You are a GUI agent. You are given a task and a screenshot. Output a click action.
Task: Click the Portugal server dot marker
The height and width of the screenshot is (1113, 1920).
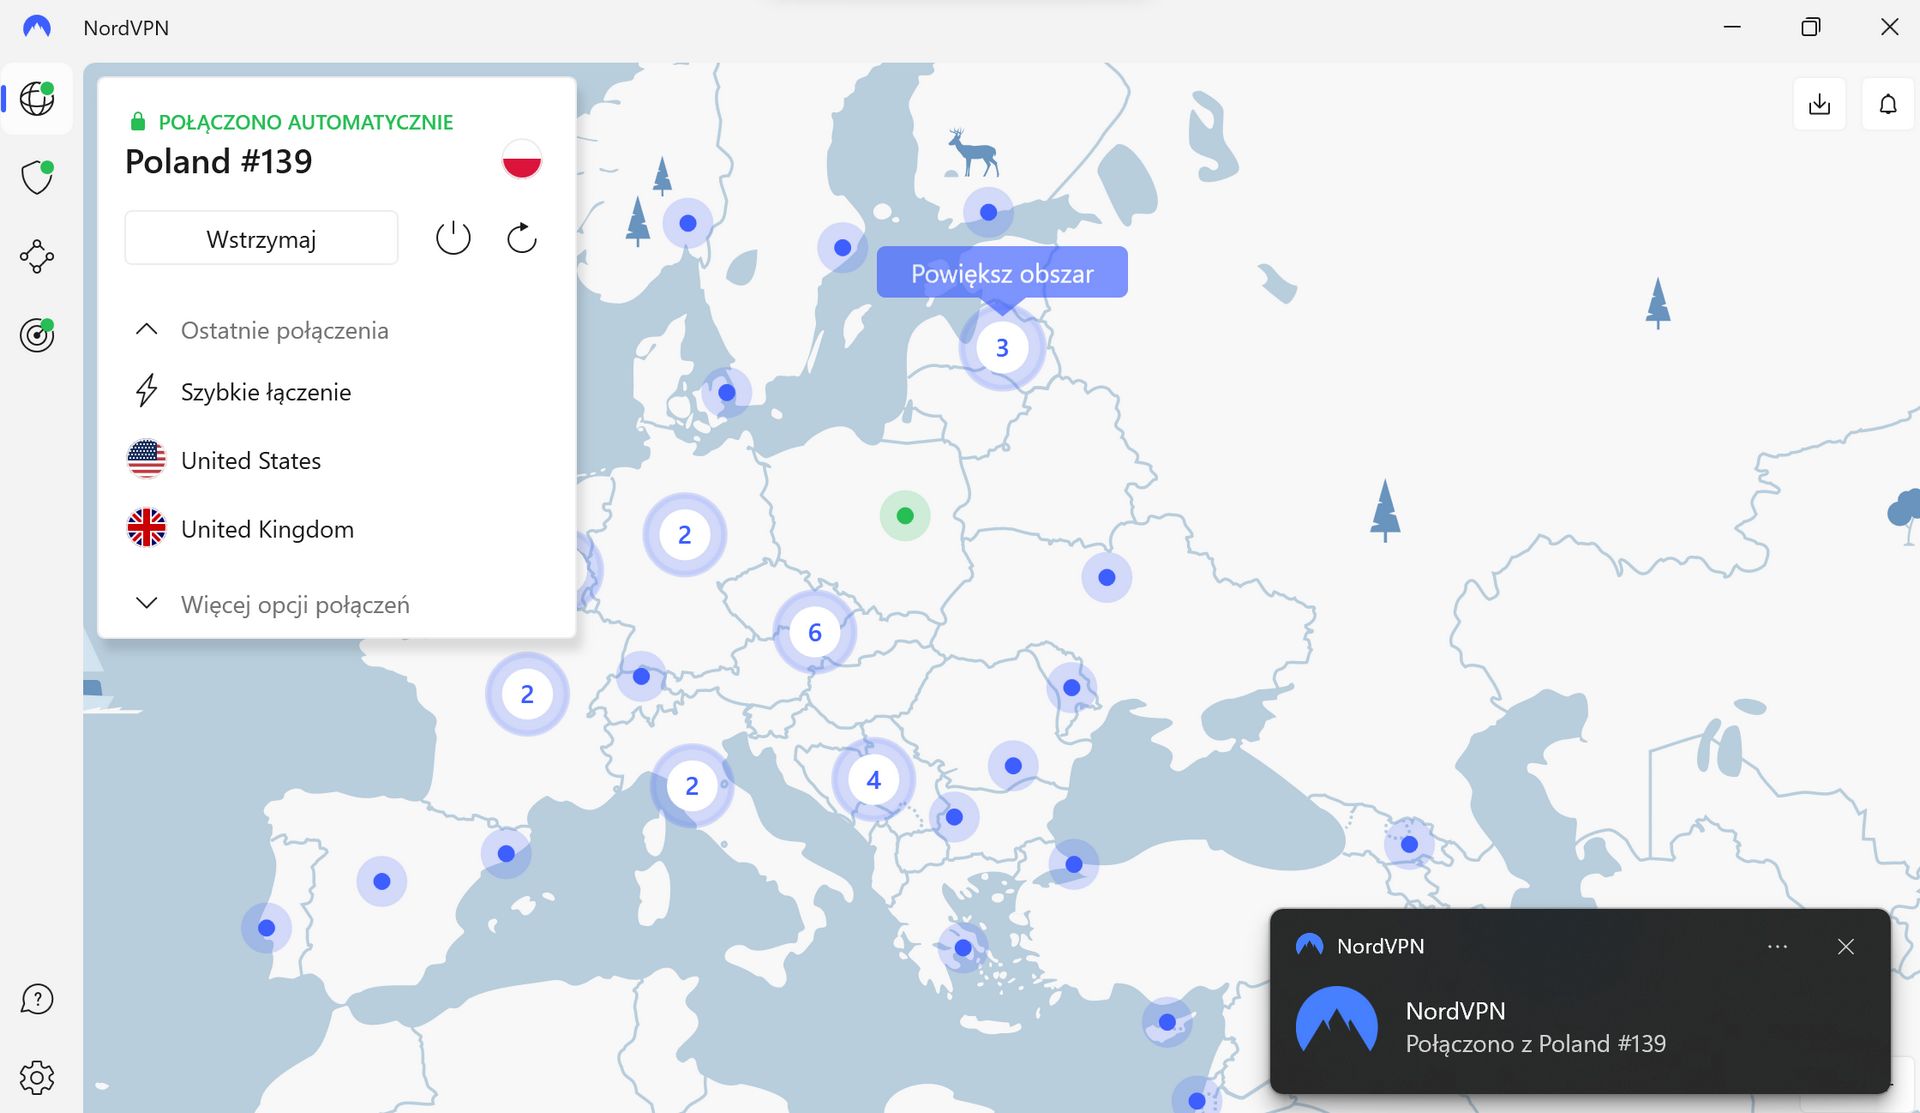(x=267, y=928)
